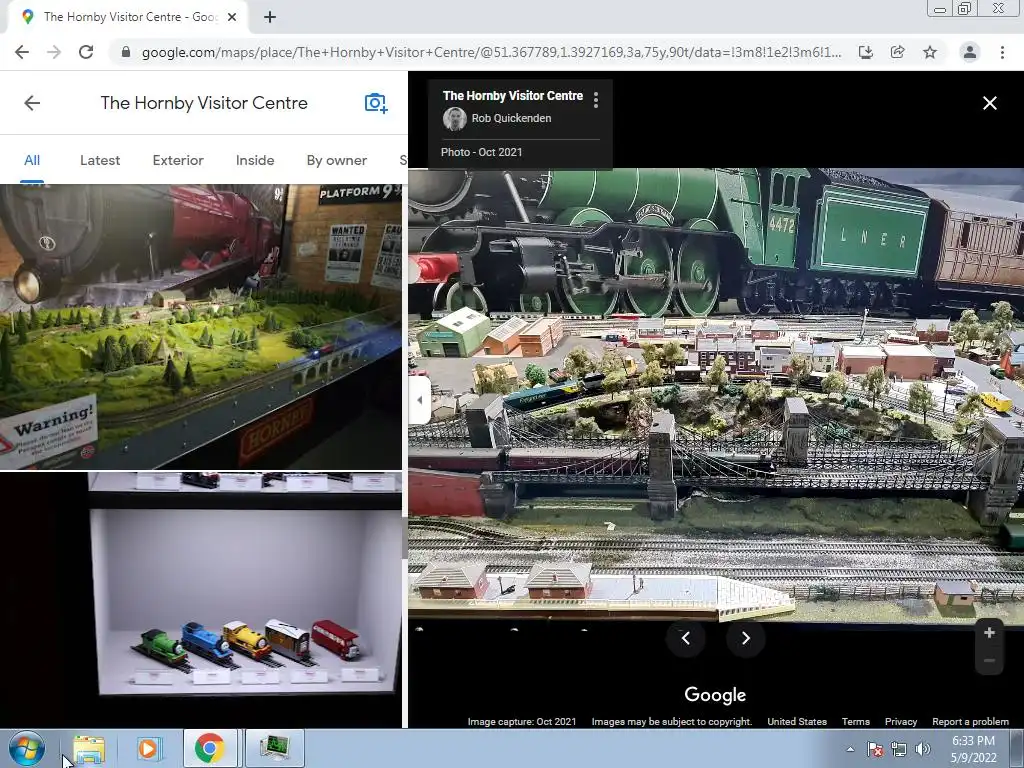1024x768 pixels.
Task: Switch to the Inside tab
Action: (255, 160)
